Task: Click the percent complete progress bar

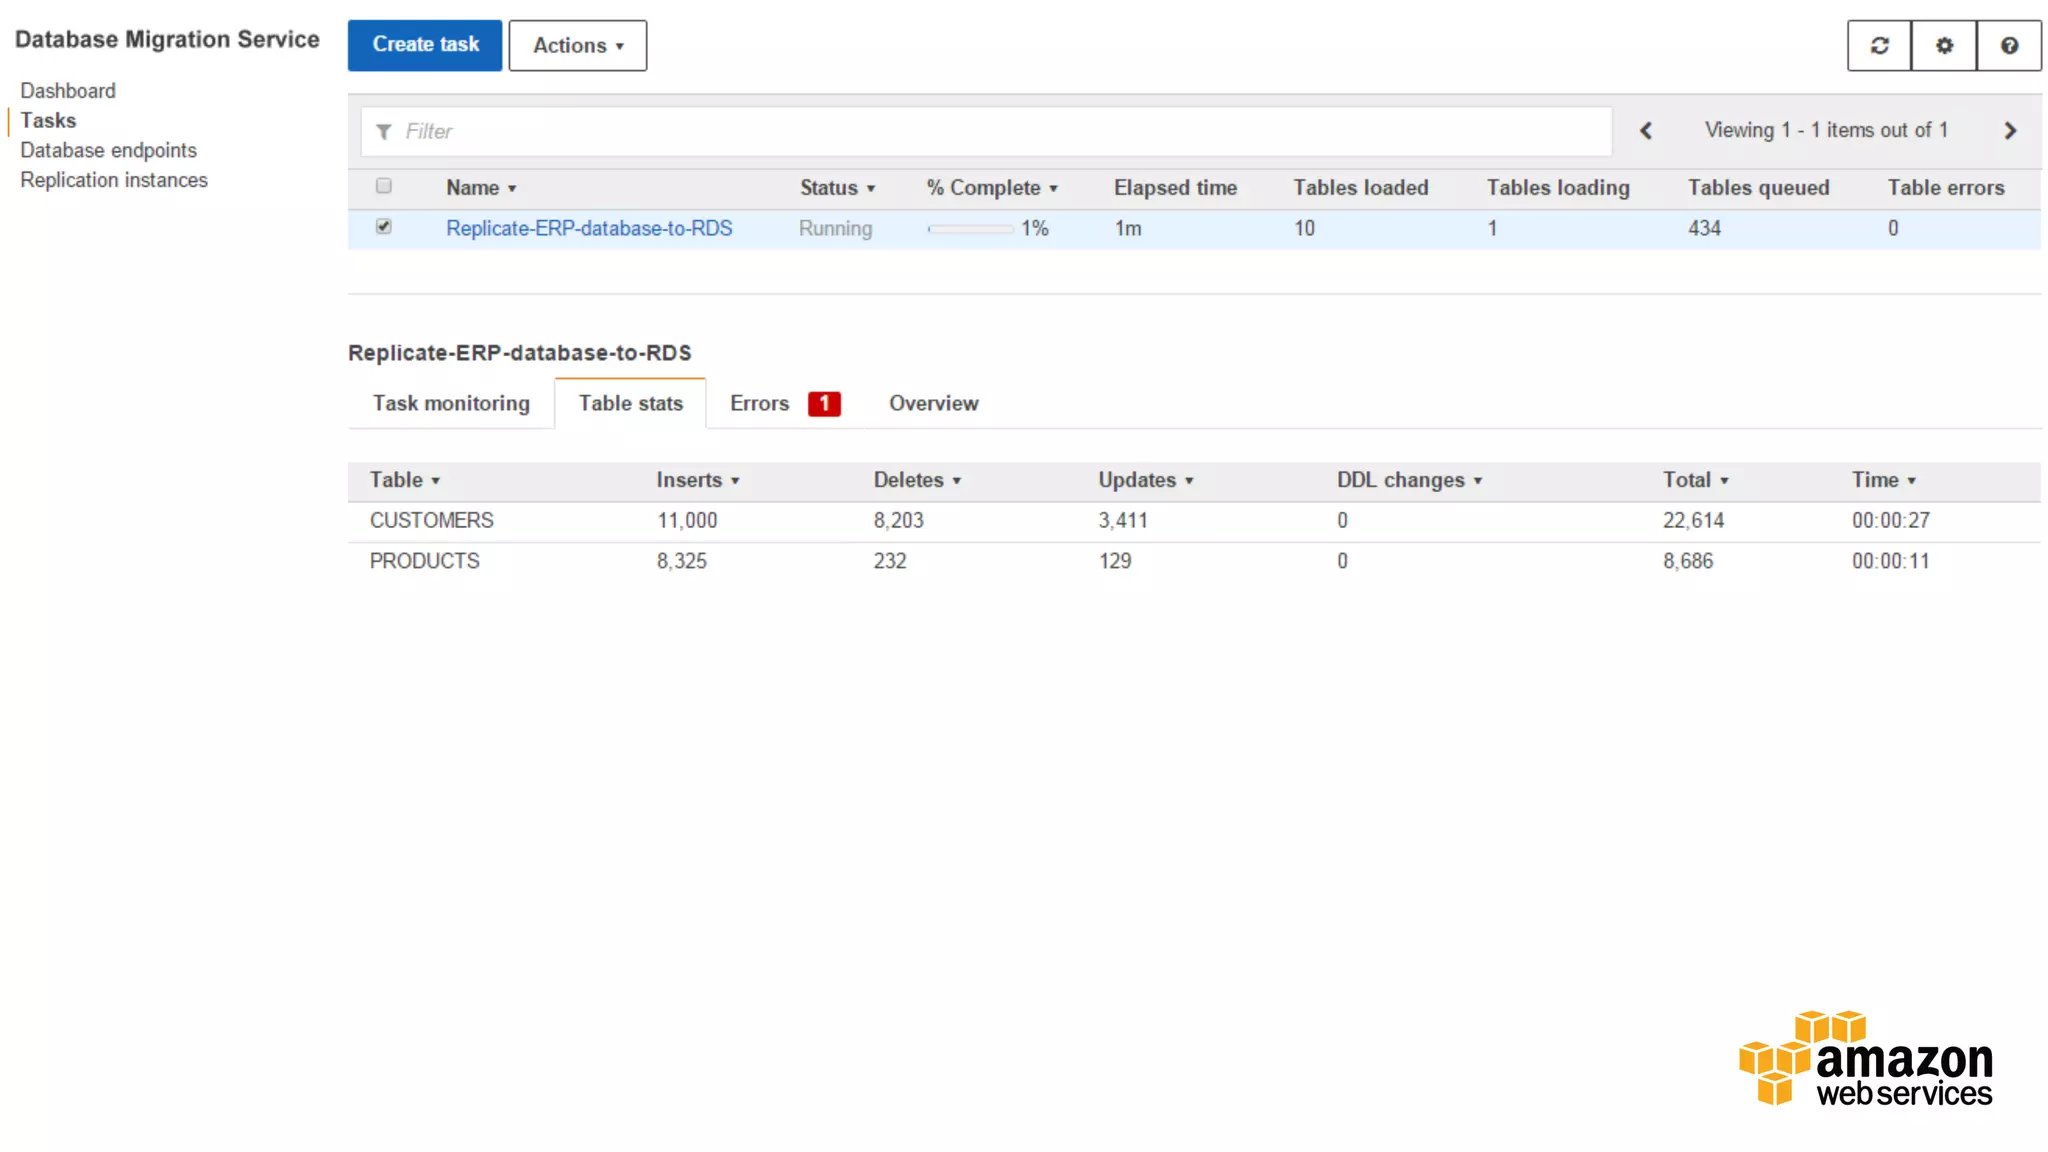Action: (x=970, y=229)
